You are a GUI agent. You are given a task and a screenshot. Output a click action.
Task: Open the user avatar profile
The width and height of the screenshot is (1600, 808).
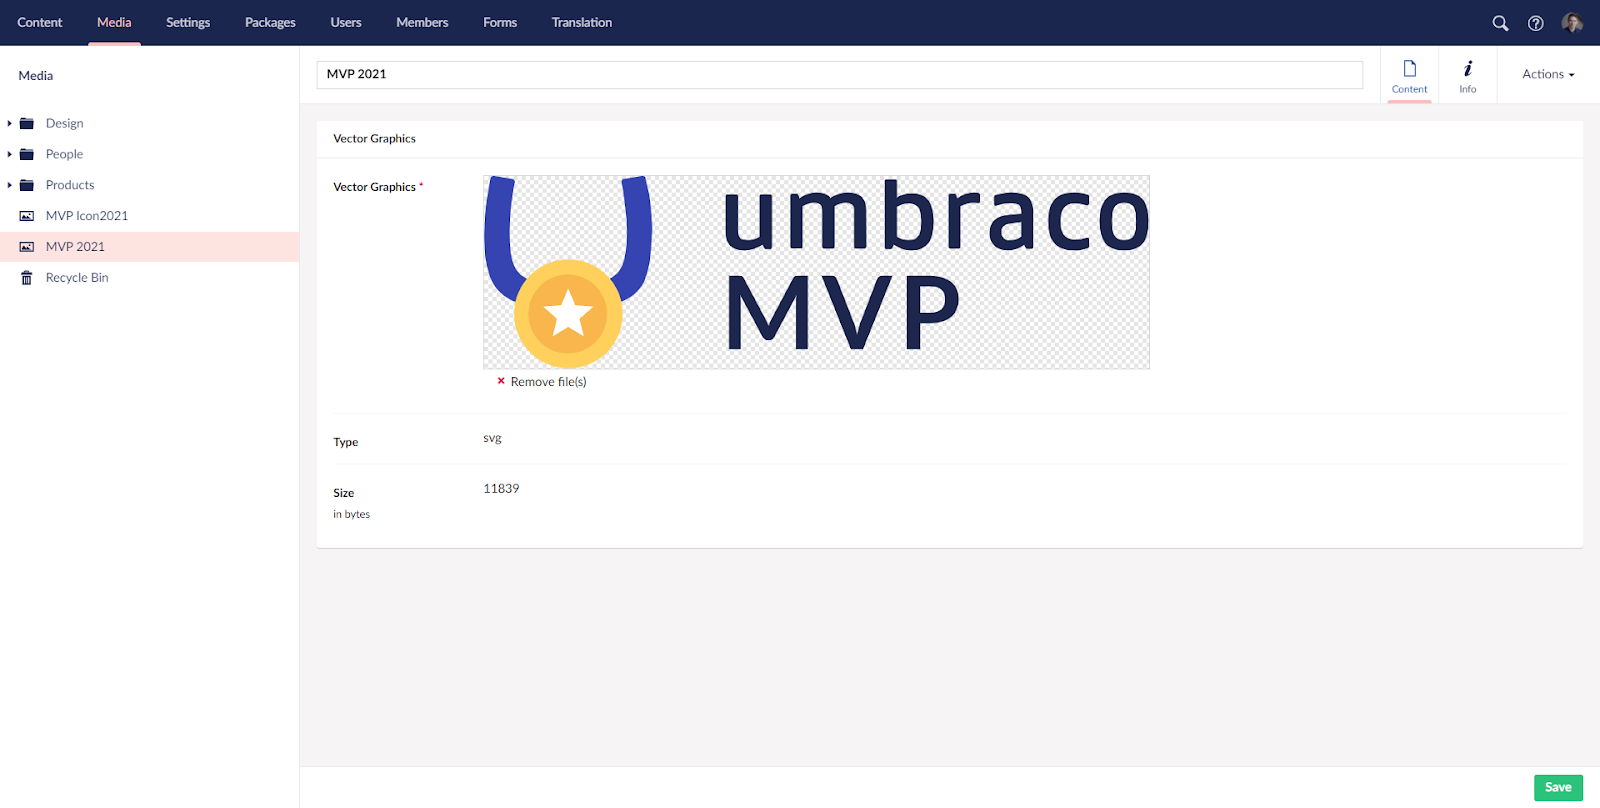[x=1572, y=23]
